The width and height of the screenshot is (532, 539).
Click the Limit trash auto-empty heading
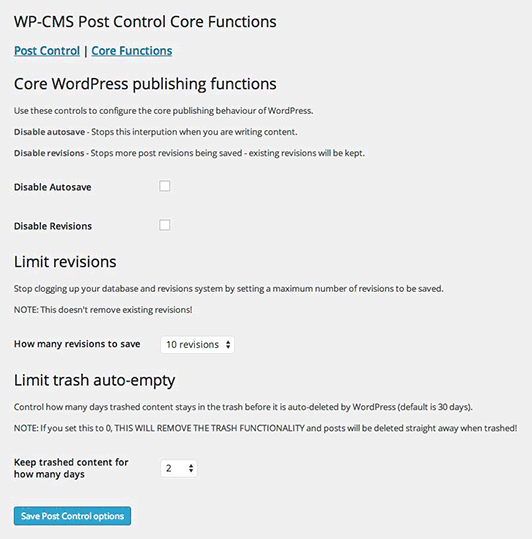[95, 381]
